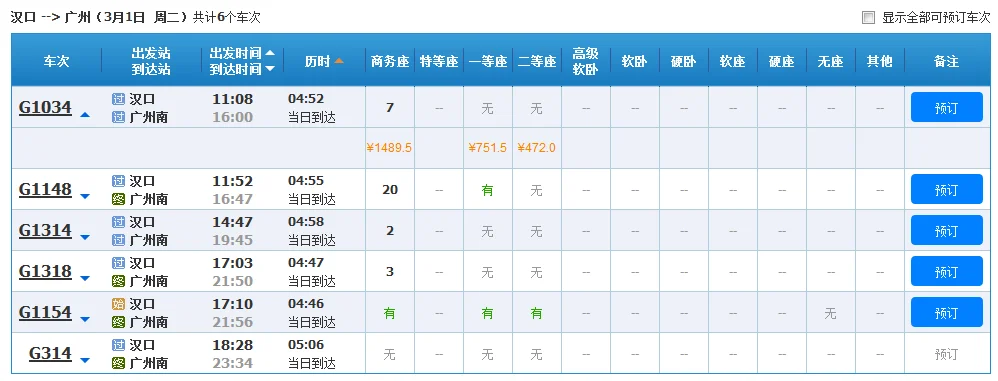The width and height of the screenshot is (998, 381).
Task: Click the 过 icon beside 汉口 in G1314 row
Action: click(118, 222)
